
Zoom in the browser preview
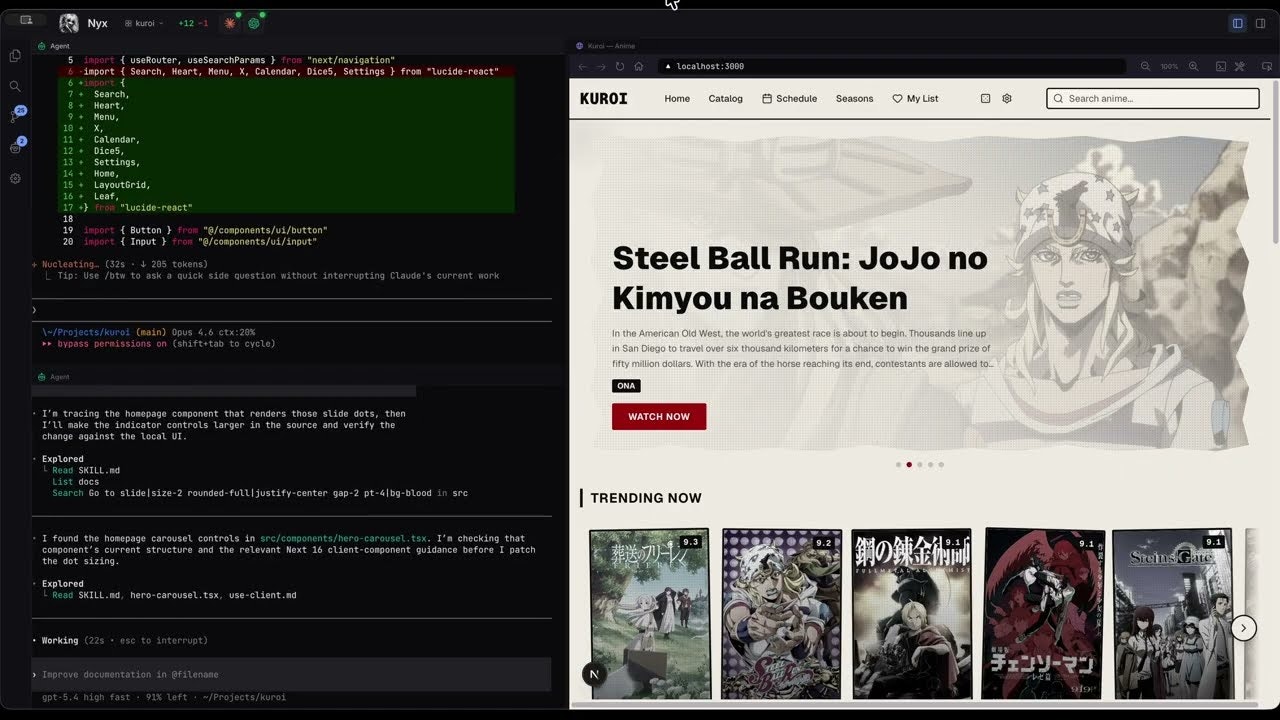point(1193,66)
